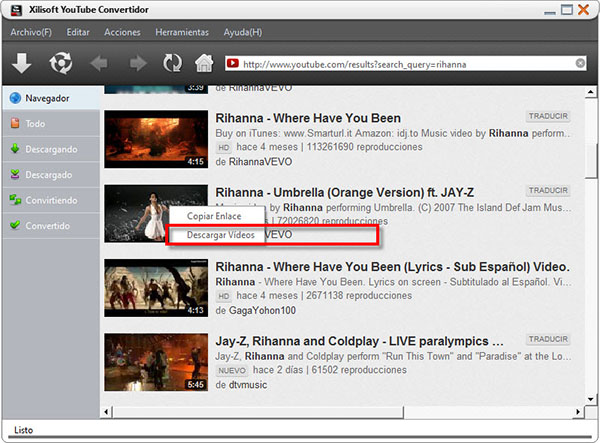Screen dimensions: 600x443
Task: Click the refresh page icon
Action: coord(173,63)
